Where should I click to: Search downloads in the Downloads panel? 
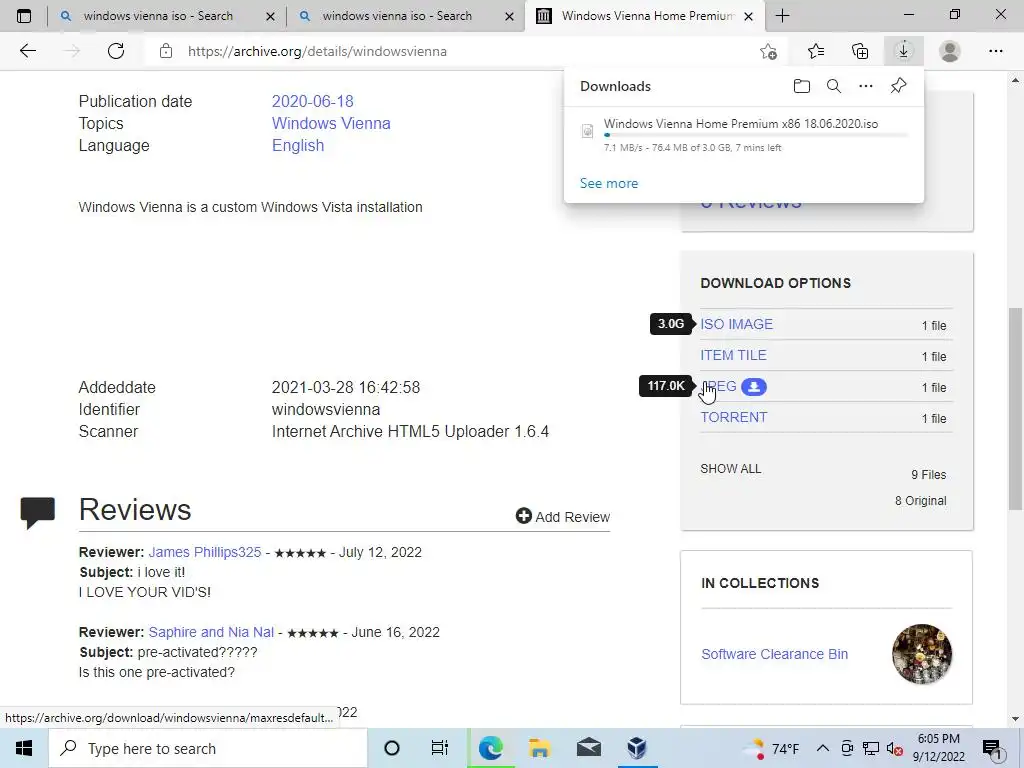click(834, 86)
